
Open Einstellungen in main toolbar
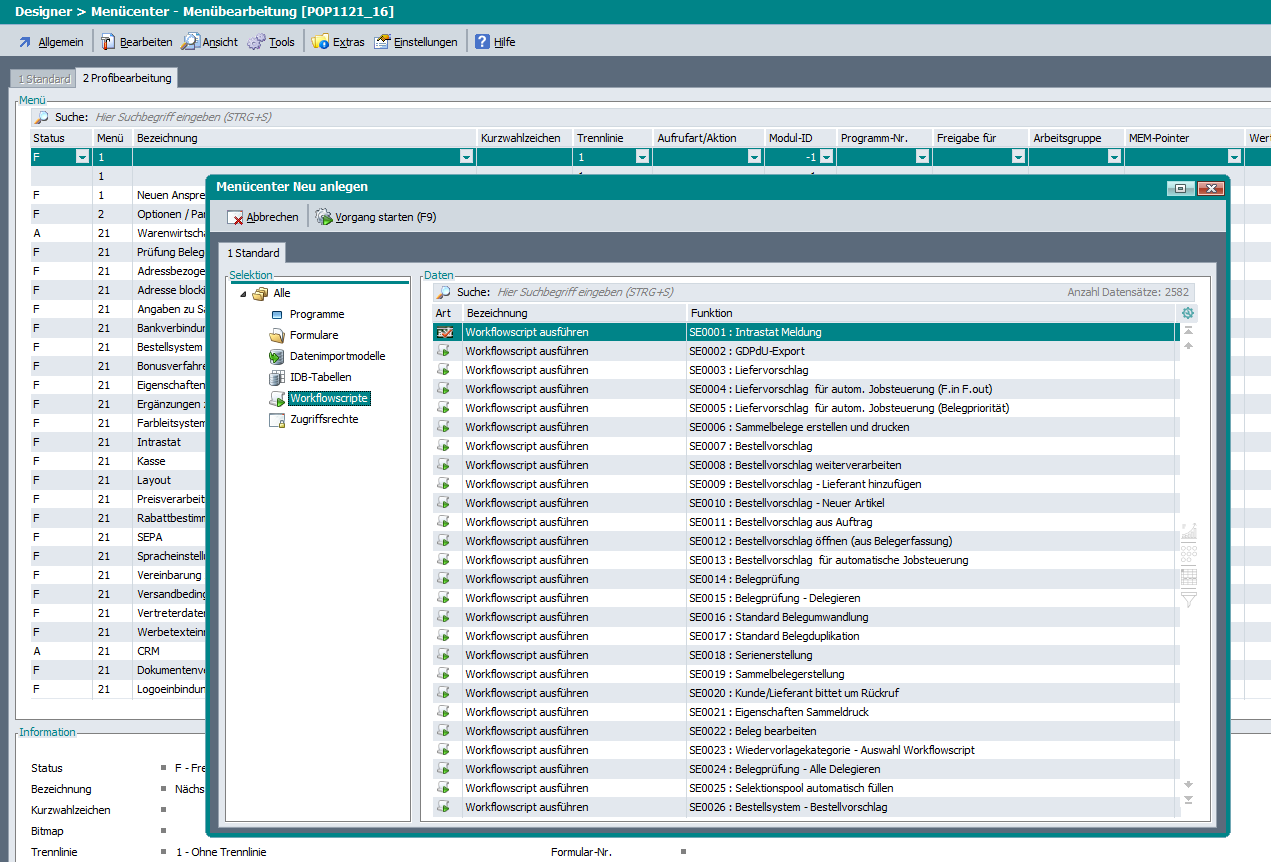pyautogui.click(x=416, y=42)
